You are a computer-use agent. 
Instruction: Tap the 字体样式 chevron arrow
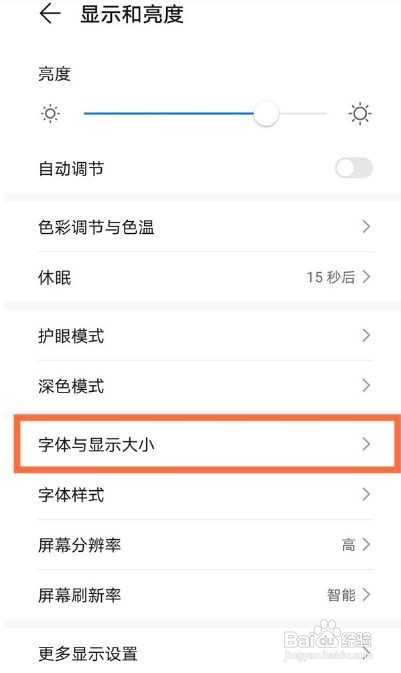(366, 494)
